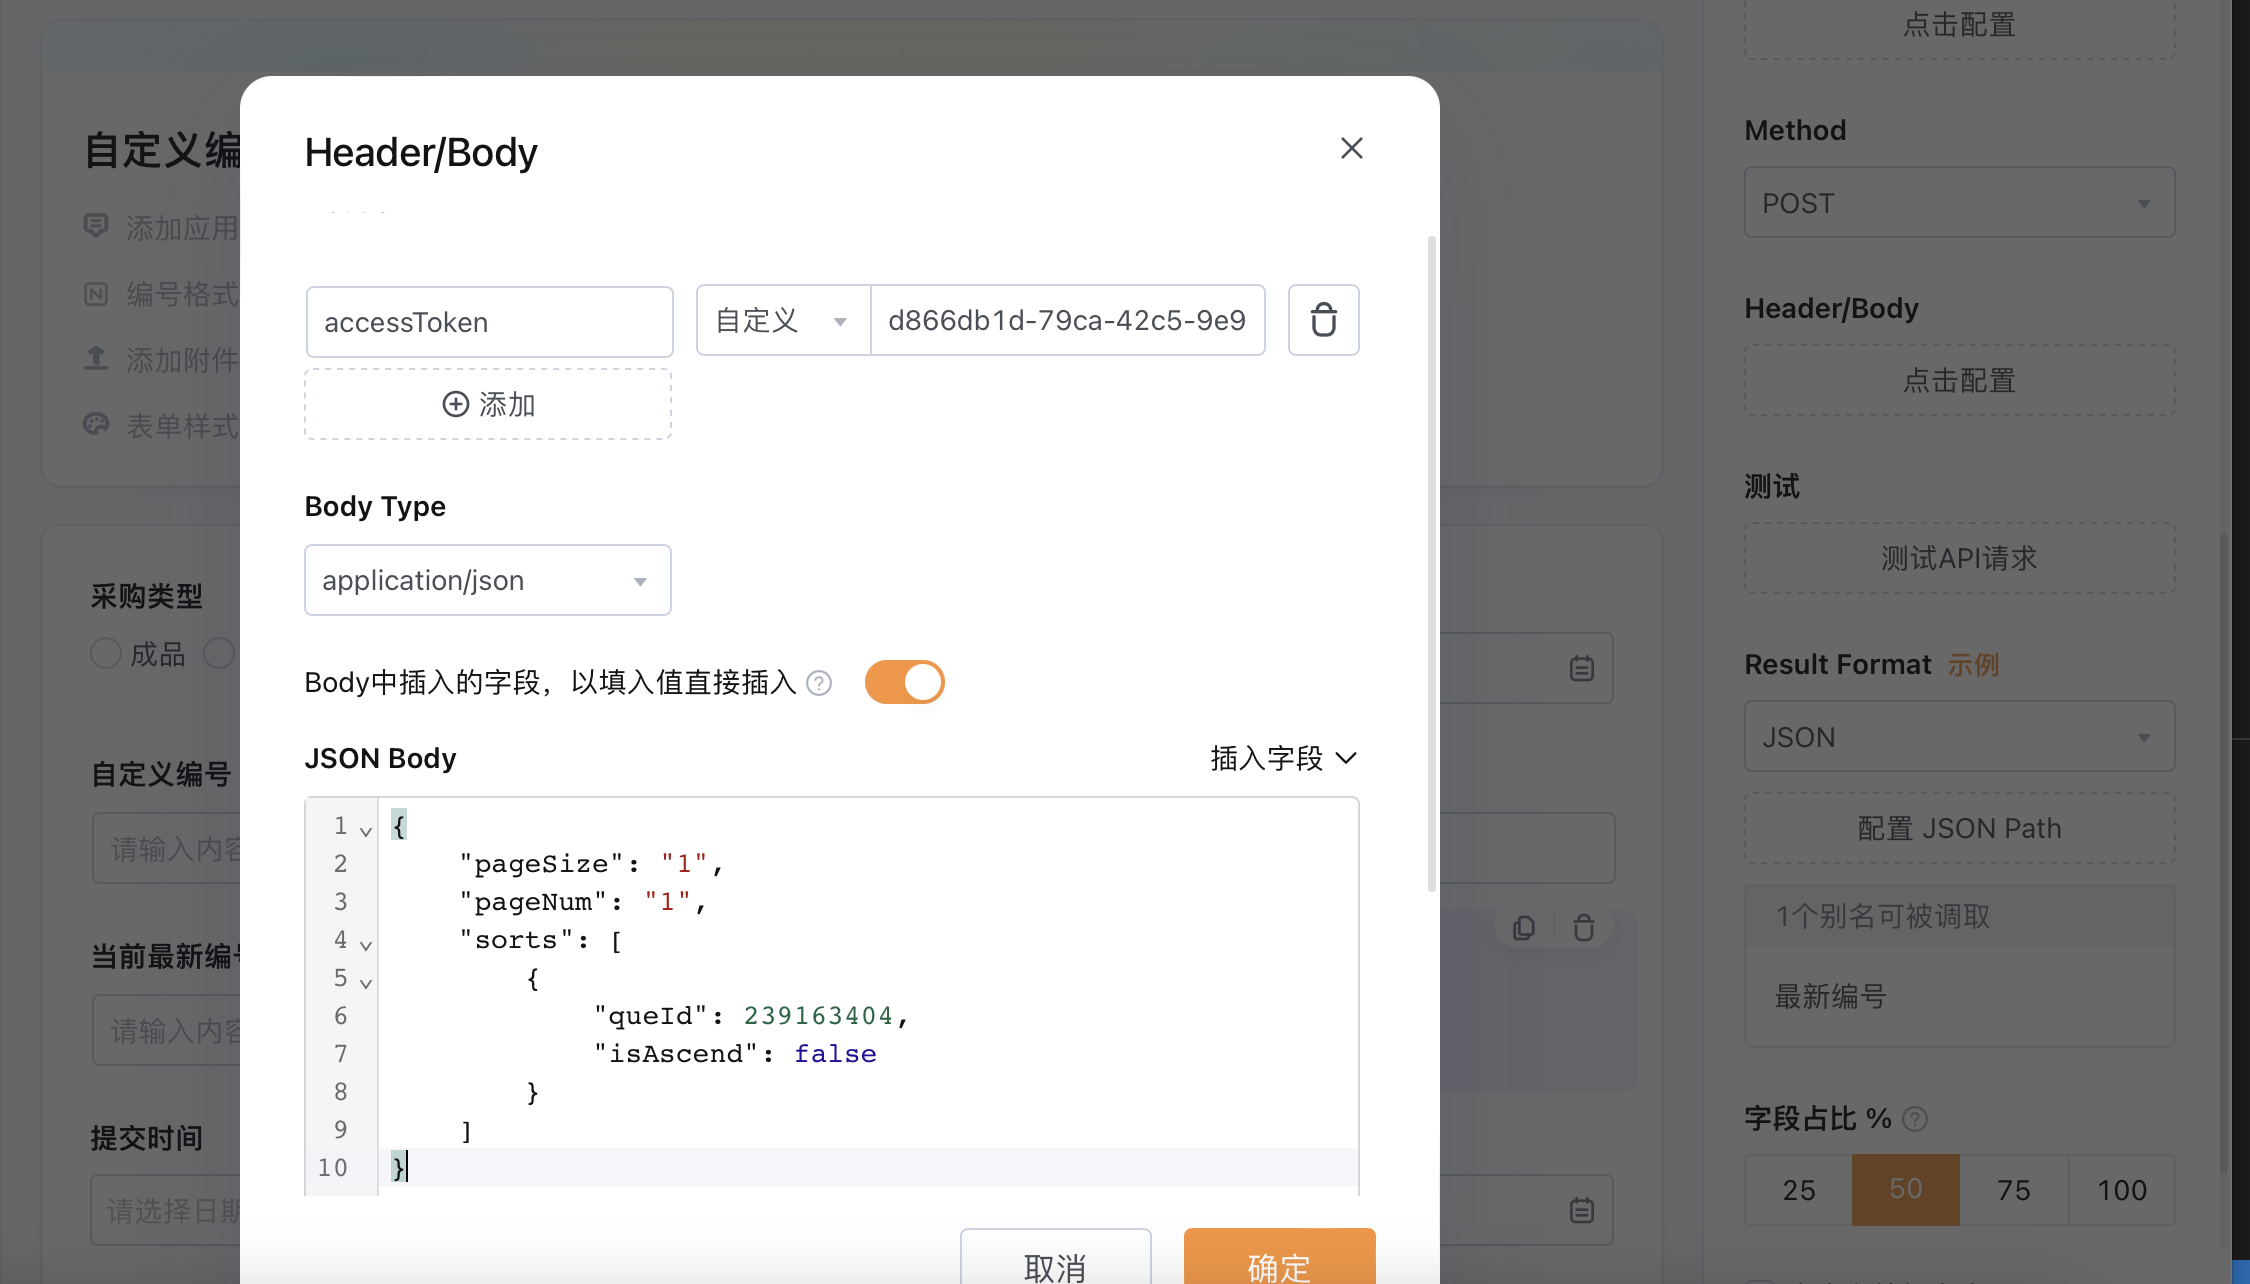Toggle the Body direct insert switch
This screenshot has width=2250, height=1284.
click(x=904, y=682)
